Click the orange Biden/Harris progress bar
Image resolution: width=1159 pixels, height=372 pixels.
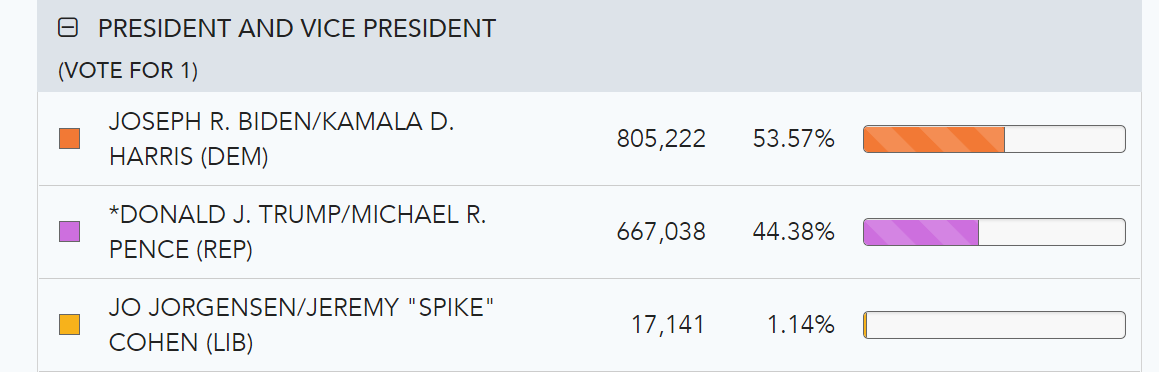(x=994, y=139)
